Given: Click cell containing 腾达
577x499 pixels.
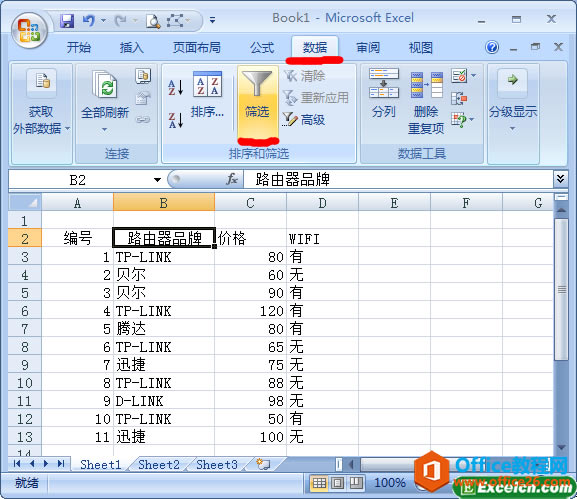Looking at the screenshot, I should (x=164, y=329).
